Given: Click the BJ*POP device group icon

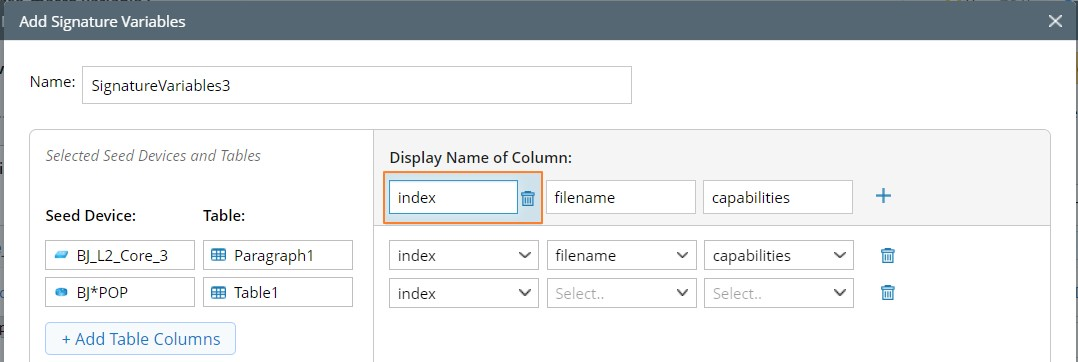Looking at the screenshot, I should click(61, 293).
